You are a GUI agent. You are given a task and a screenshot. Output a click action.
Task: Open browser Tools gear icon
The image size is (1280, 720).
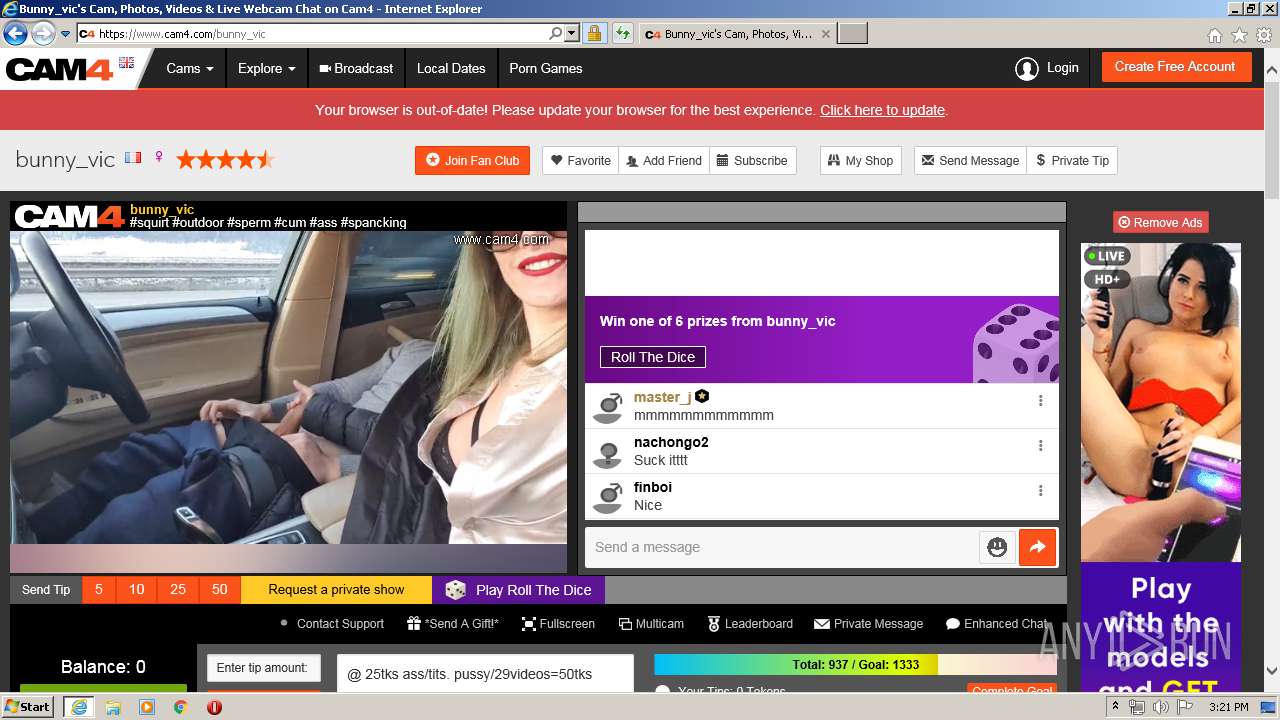click(1264, 35)
